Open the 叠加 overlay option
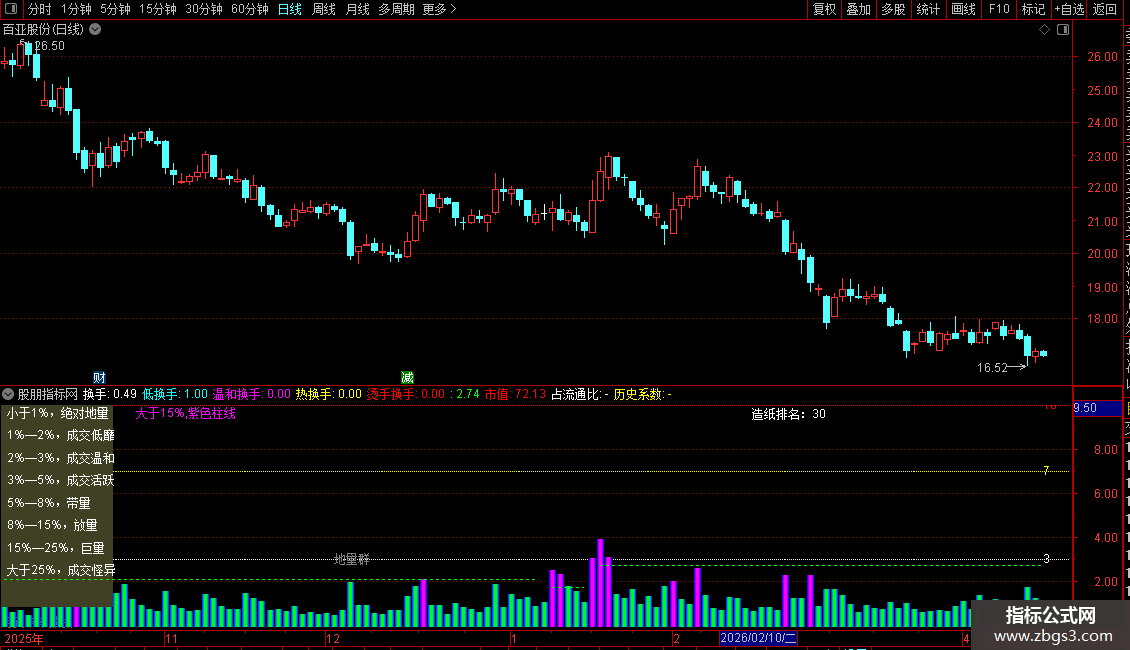Screen dimensions: 1130x650 pos(858,9)
